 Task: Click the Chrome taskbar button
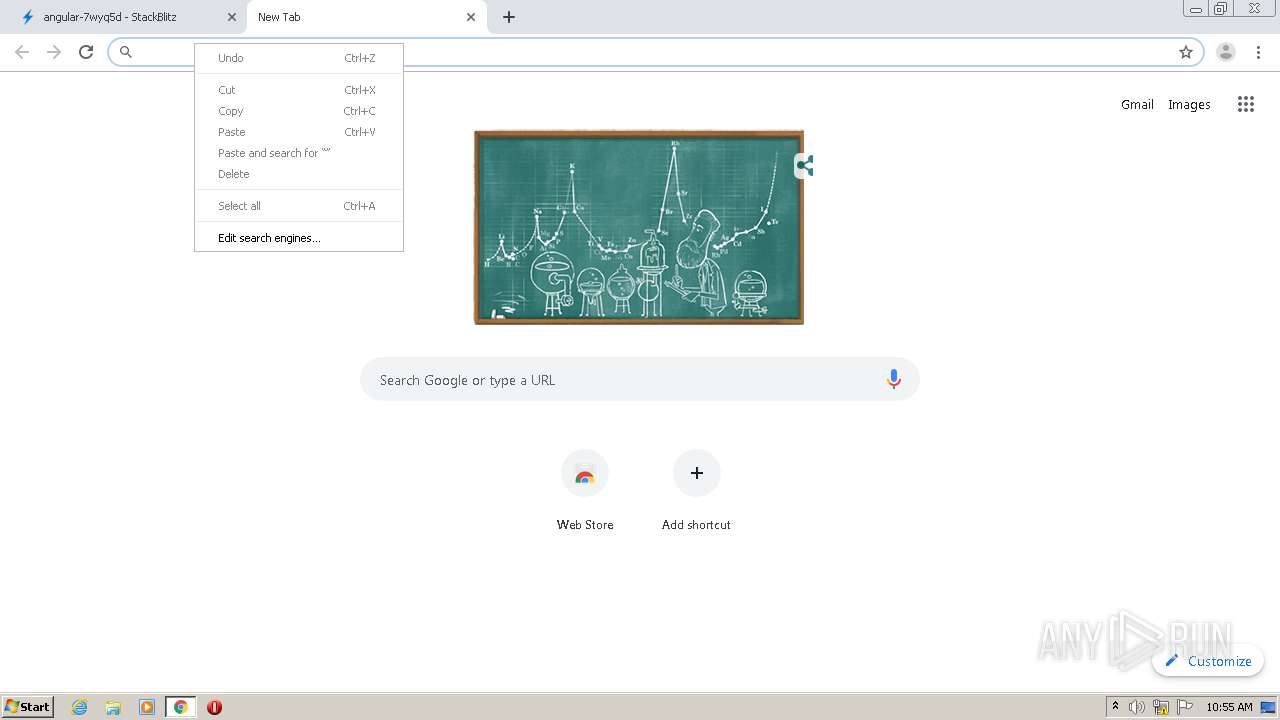tap(180, 707)
